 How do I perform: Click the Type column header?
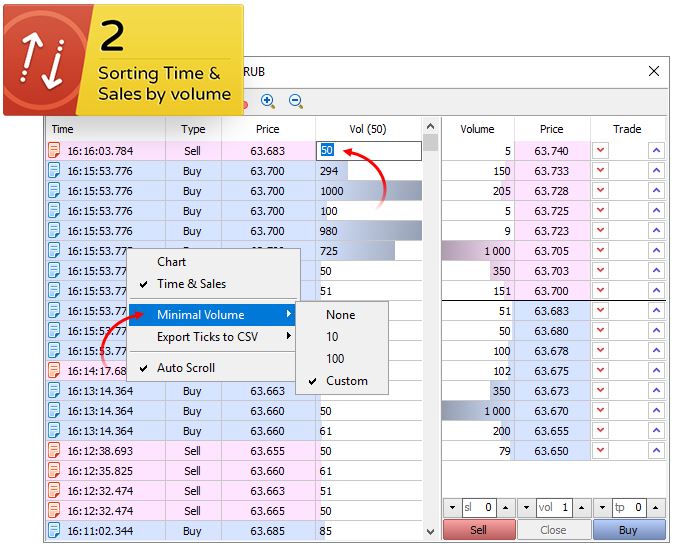point(193,129)
